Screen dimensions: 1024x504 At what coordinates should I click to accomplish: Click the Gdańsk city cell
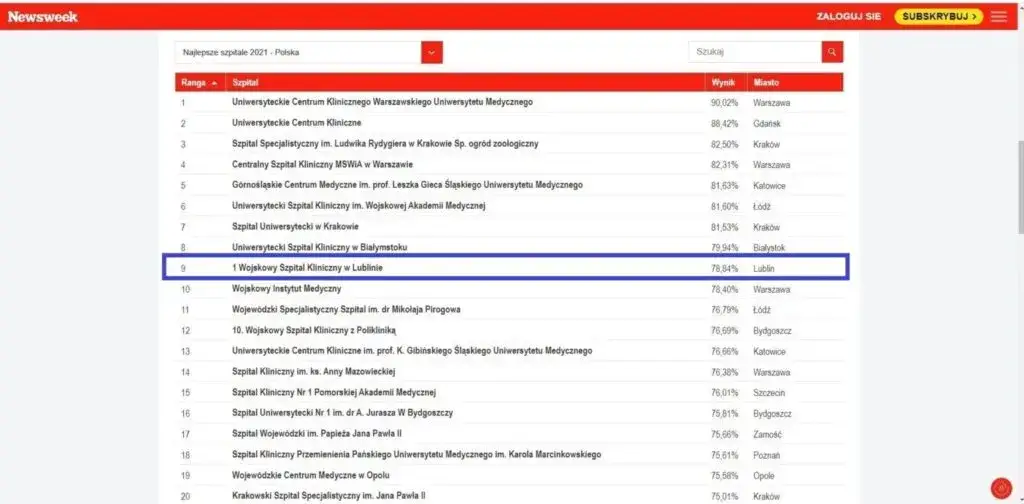767,123
